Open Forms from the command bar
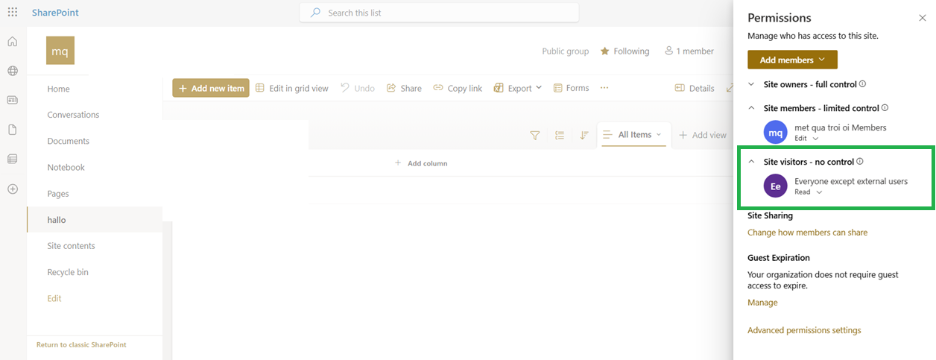The height and width of the screenshot is (360, 936). [x=571, y=88]
